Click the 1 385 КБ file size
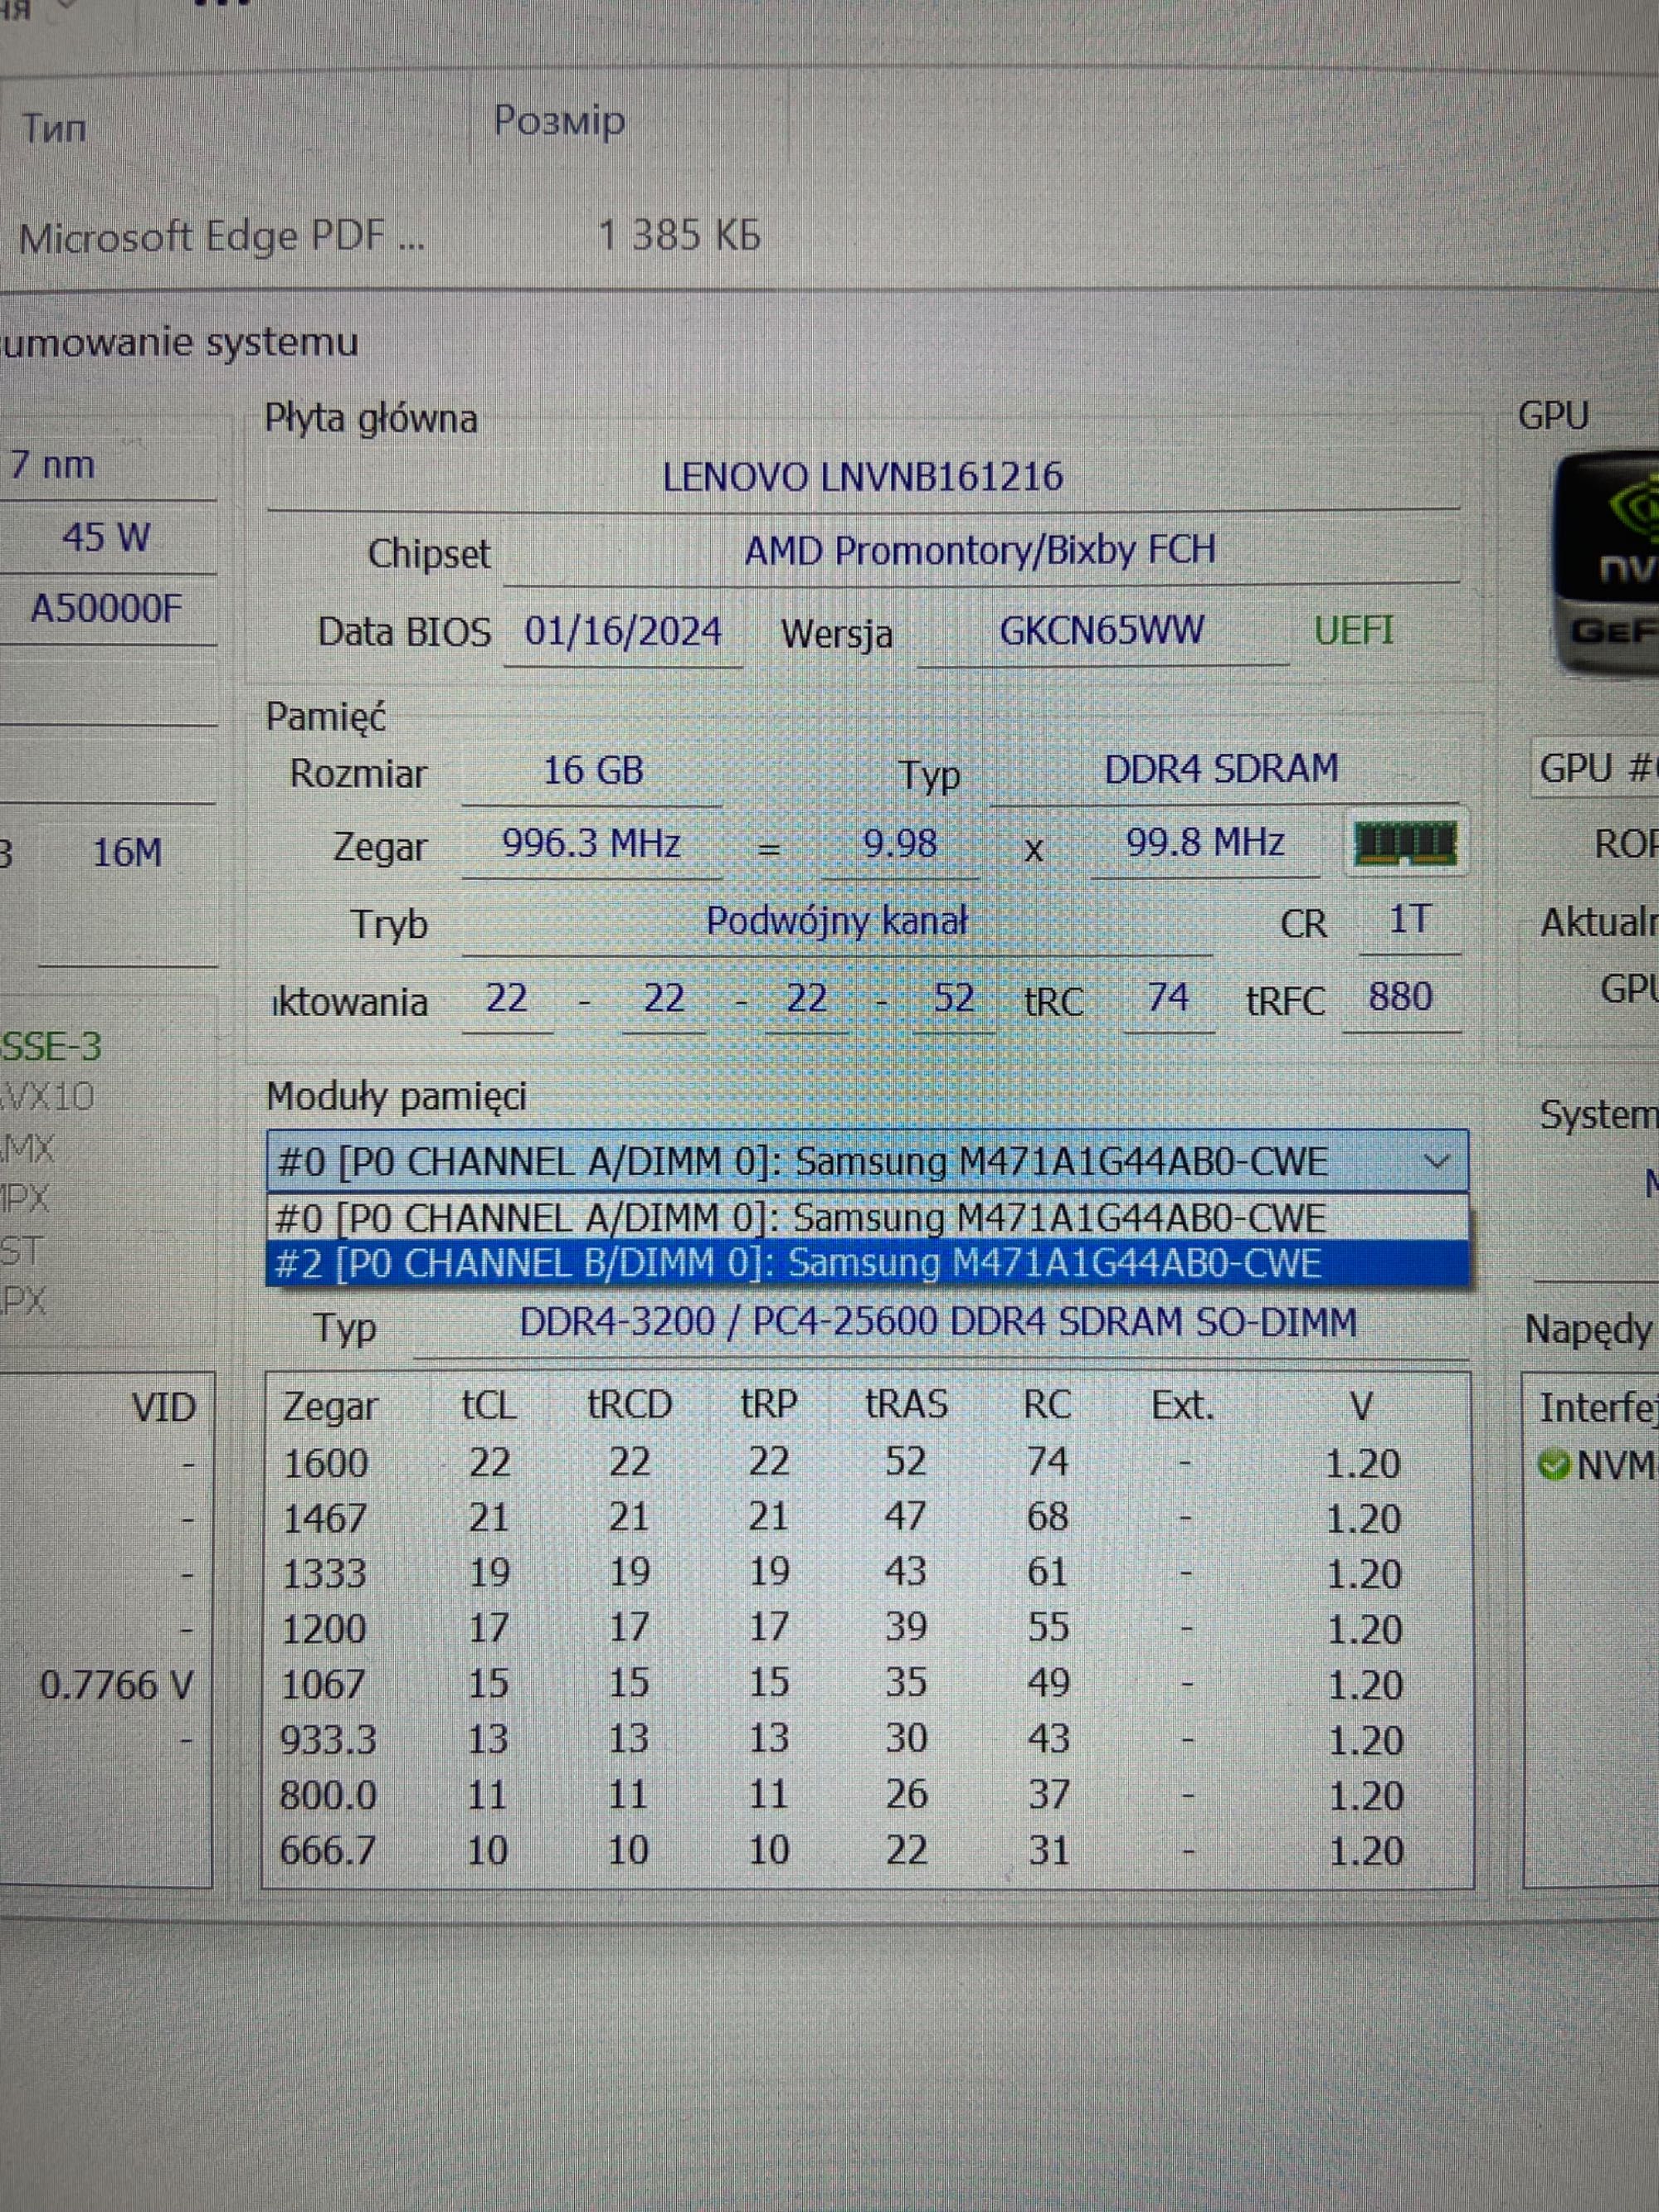 click(x=679, y=236)
